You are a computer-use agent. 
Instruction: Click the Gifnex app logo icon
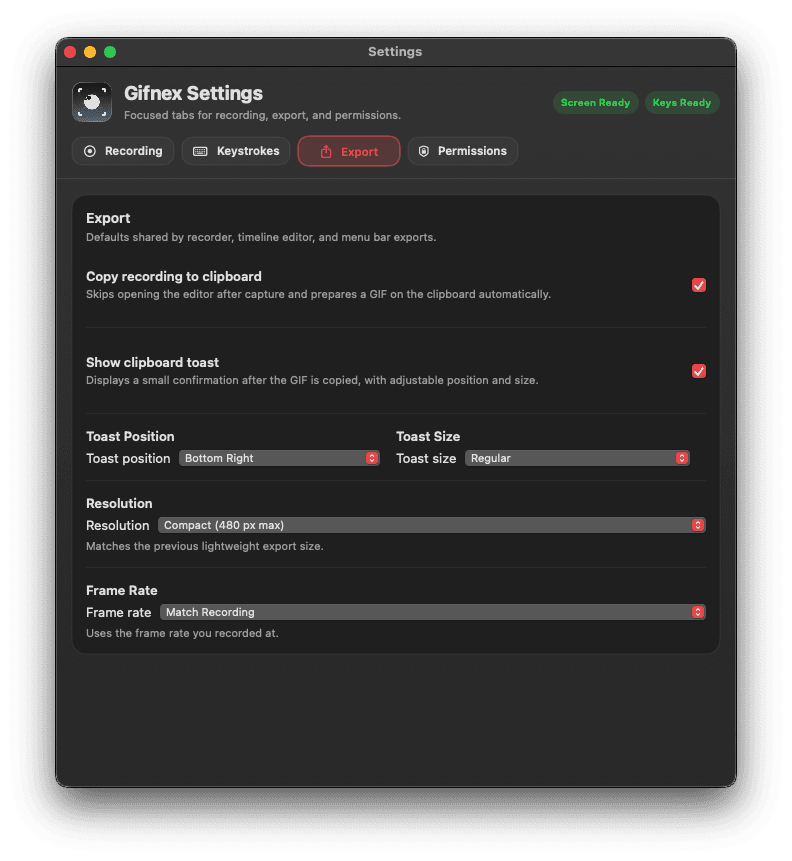(92, 102)
